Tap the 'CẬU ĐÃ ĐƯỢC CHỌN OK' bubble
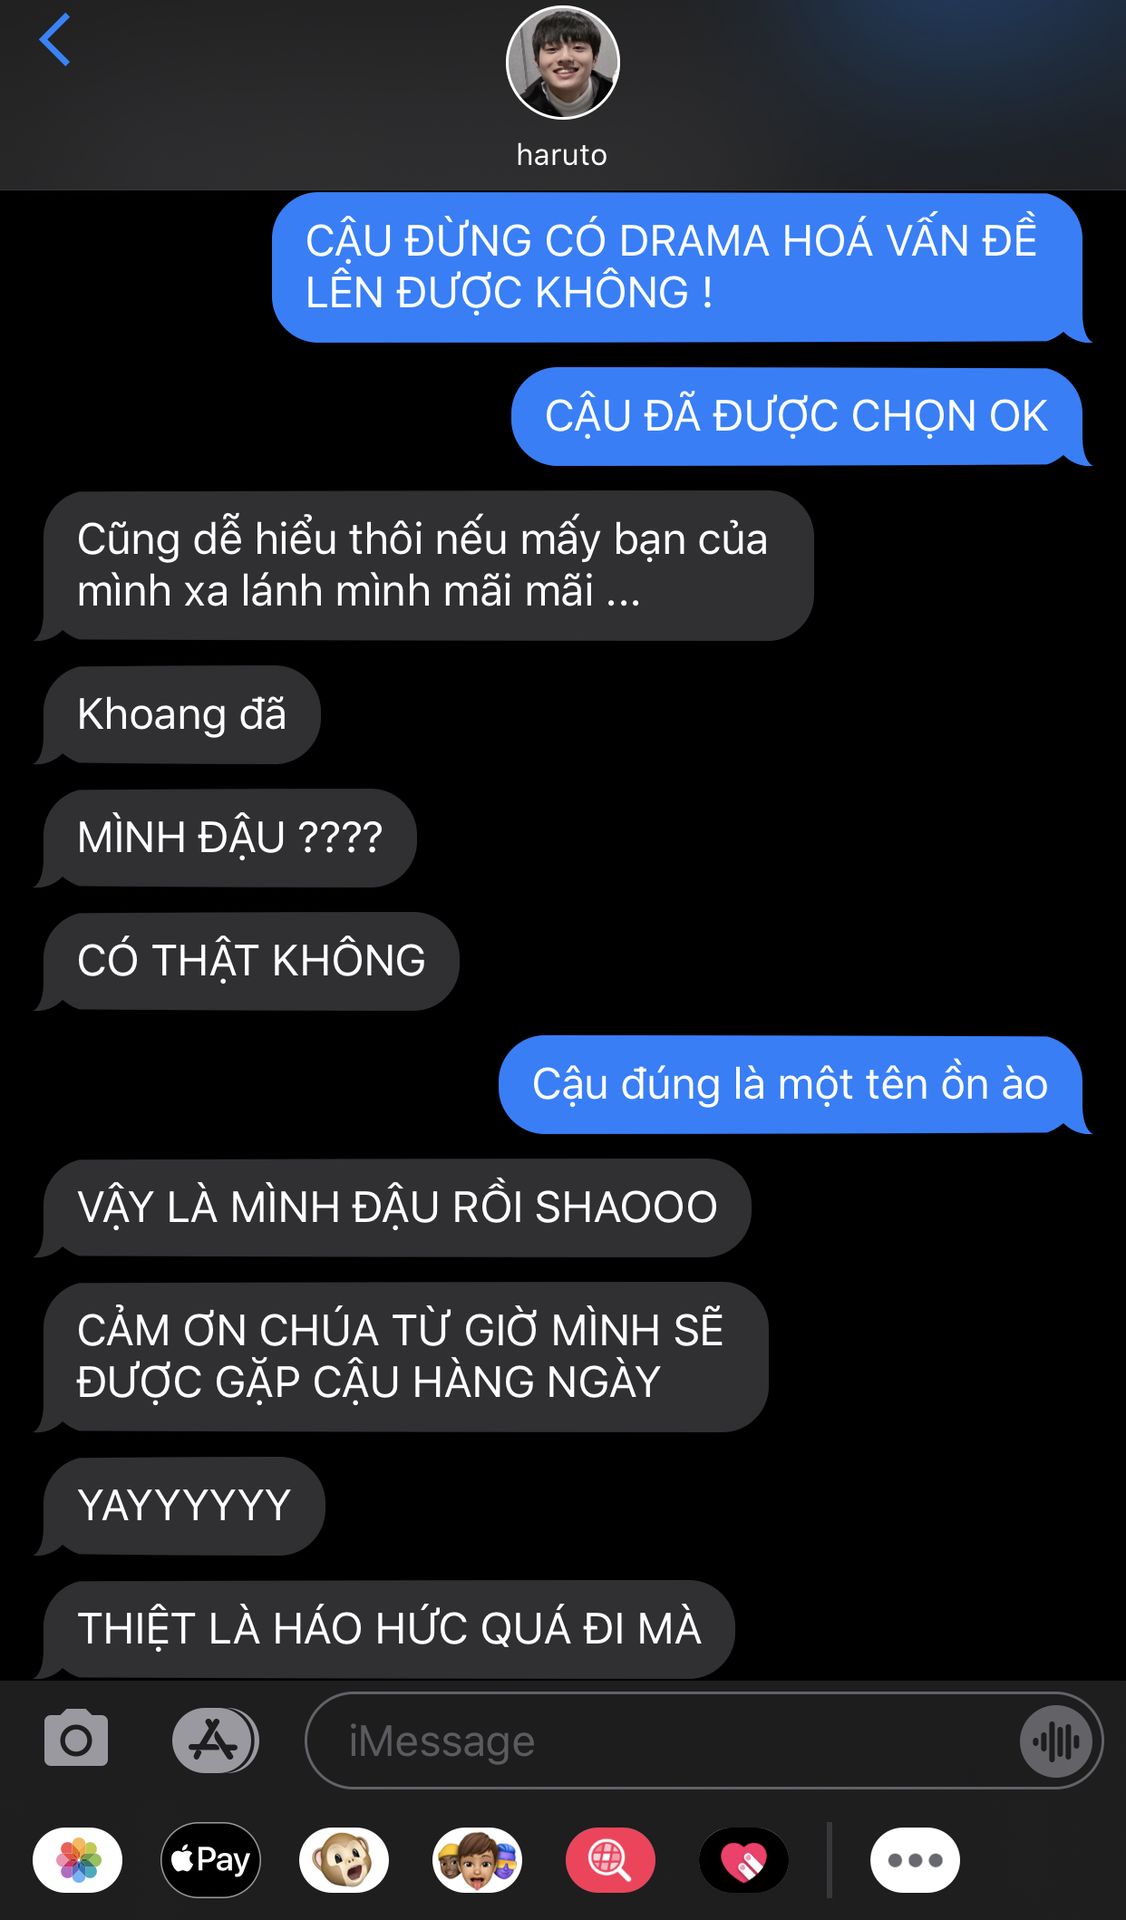The image size is (1126, 1920). click(x=798, y=416)
